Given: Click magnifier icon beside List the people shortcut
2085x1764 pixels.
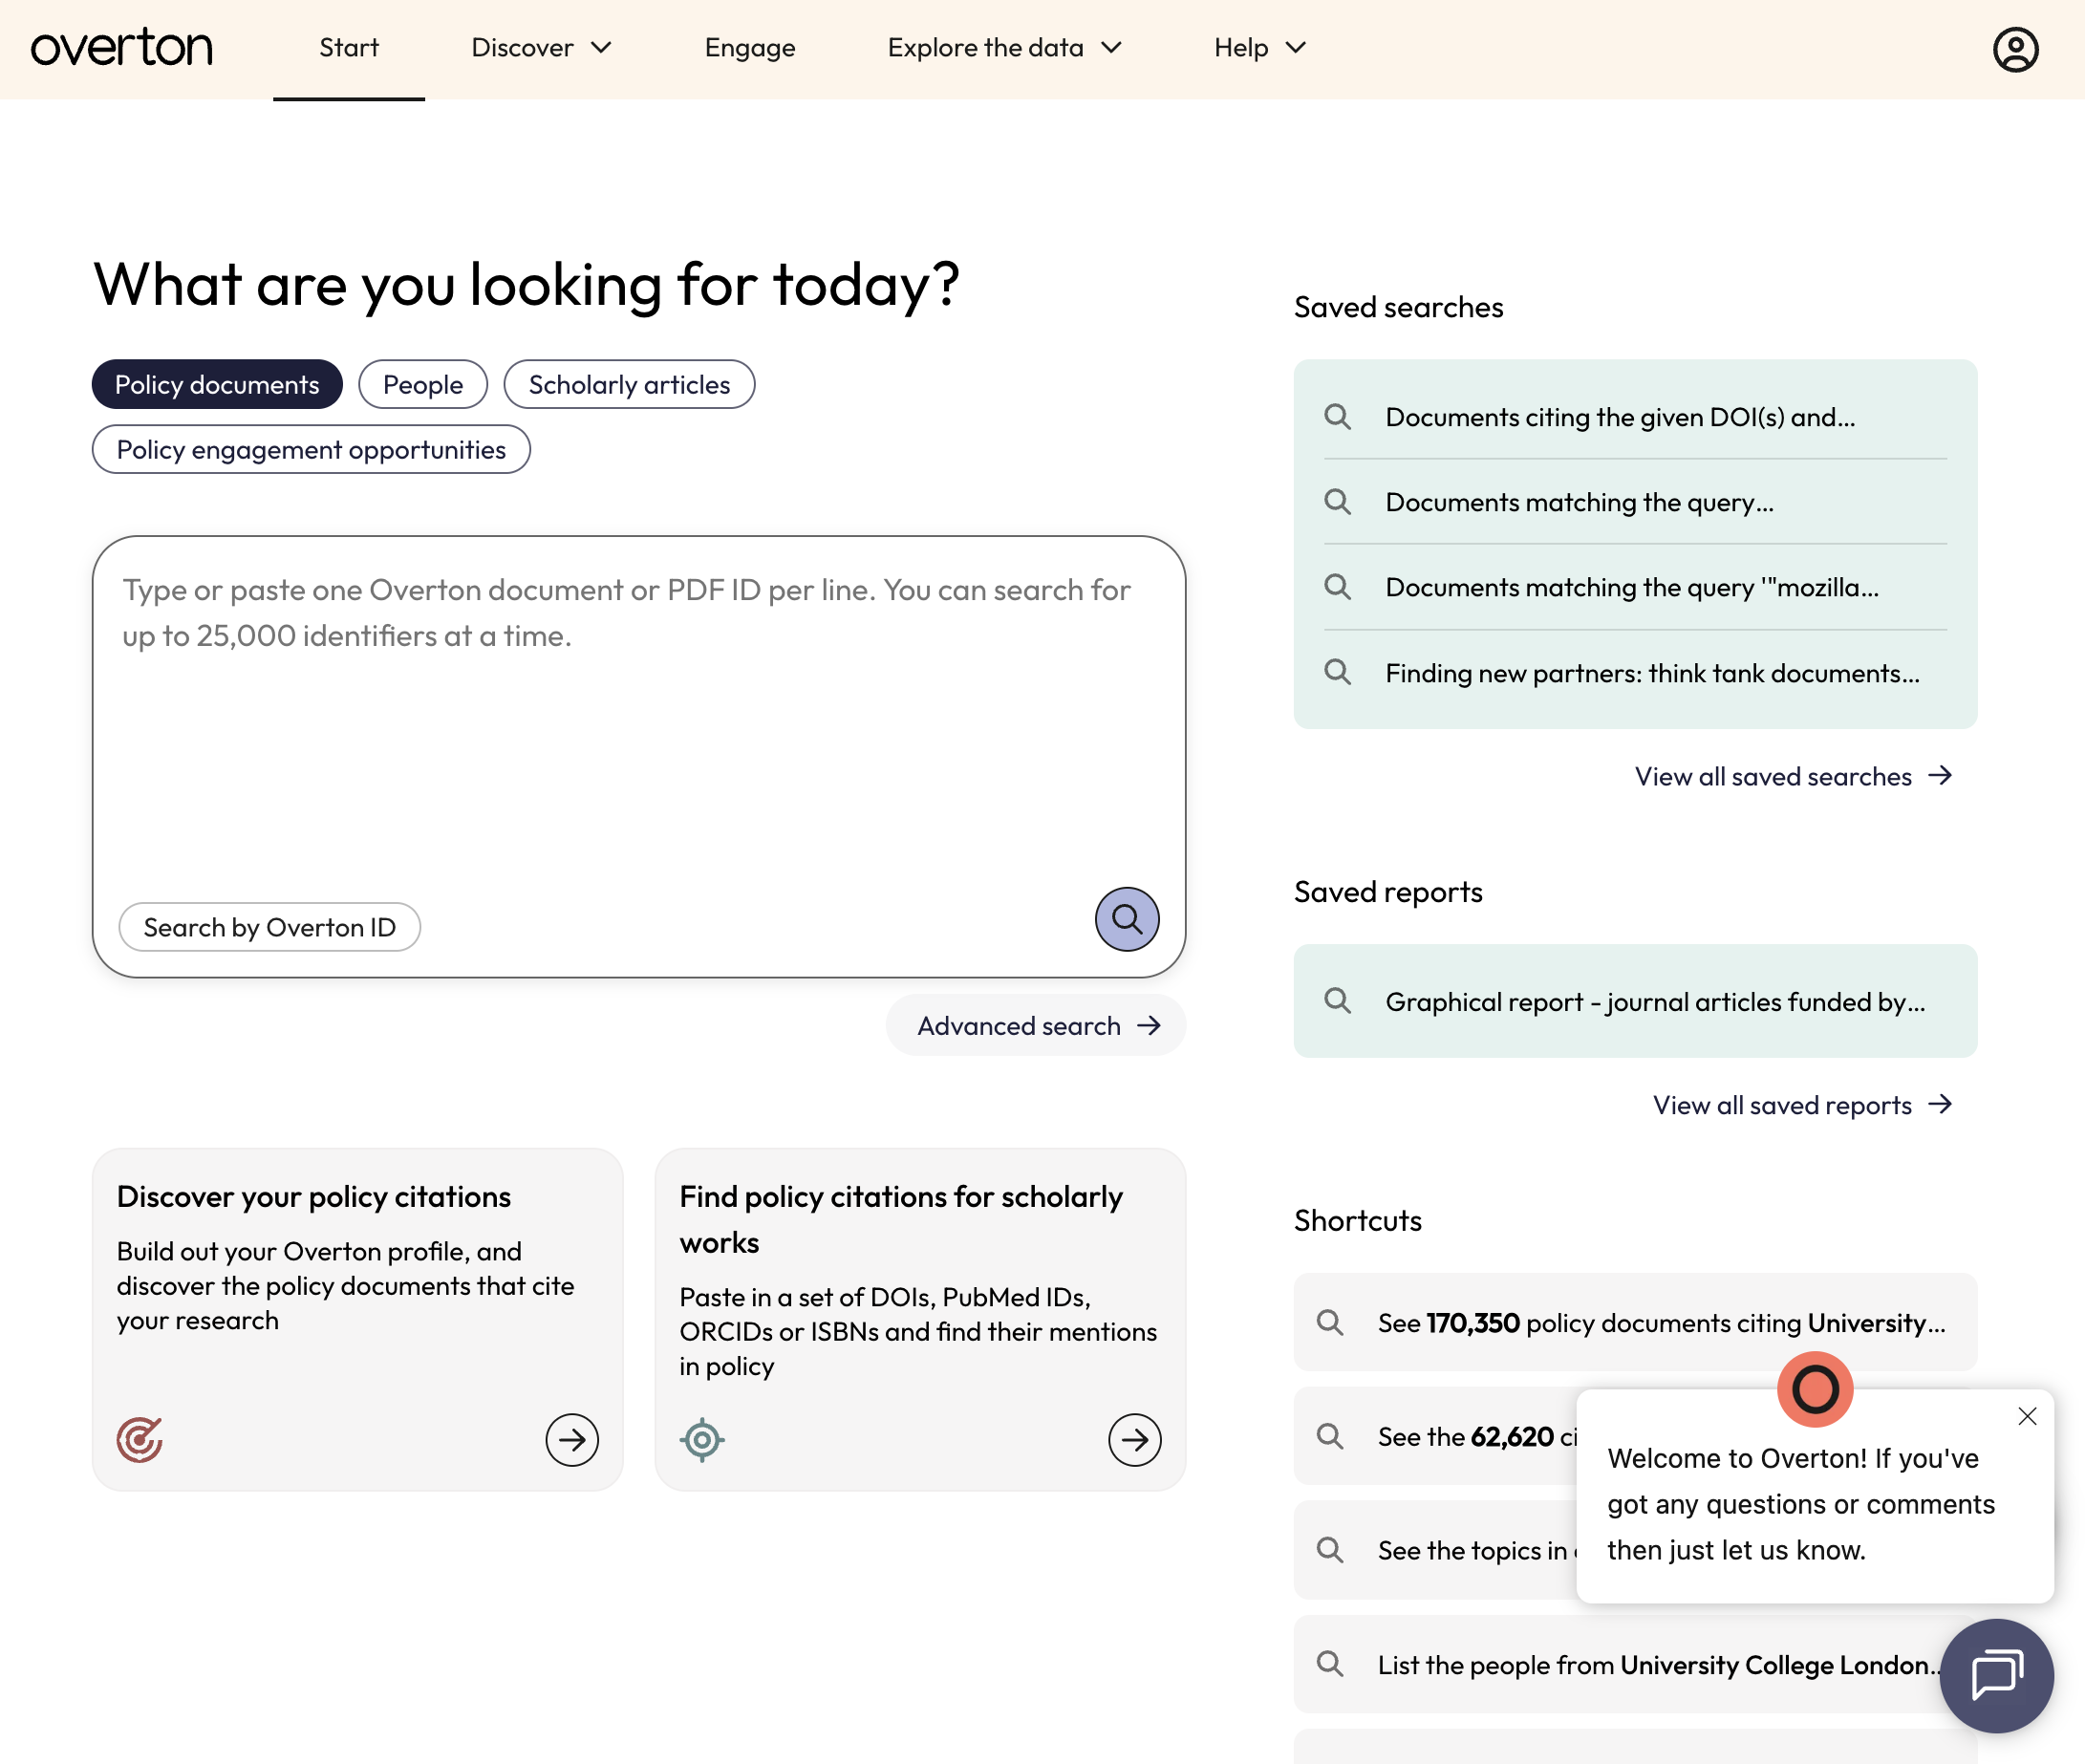Looking at the screenshot, I should pos(1329,1664).
